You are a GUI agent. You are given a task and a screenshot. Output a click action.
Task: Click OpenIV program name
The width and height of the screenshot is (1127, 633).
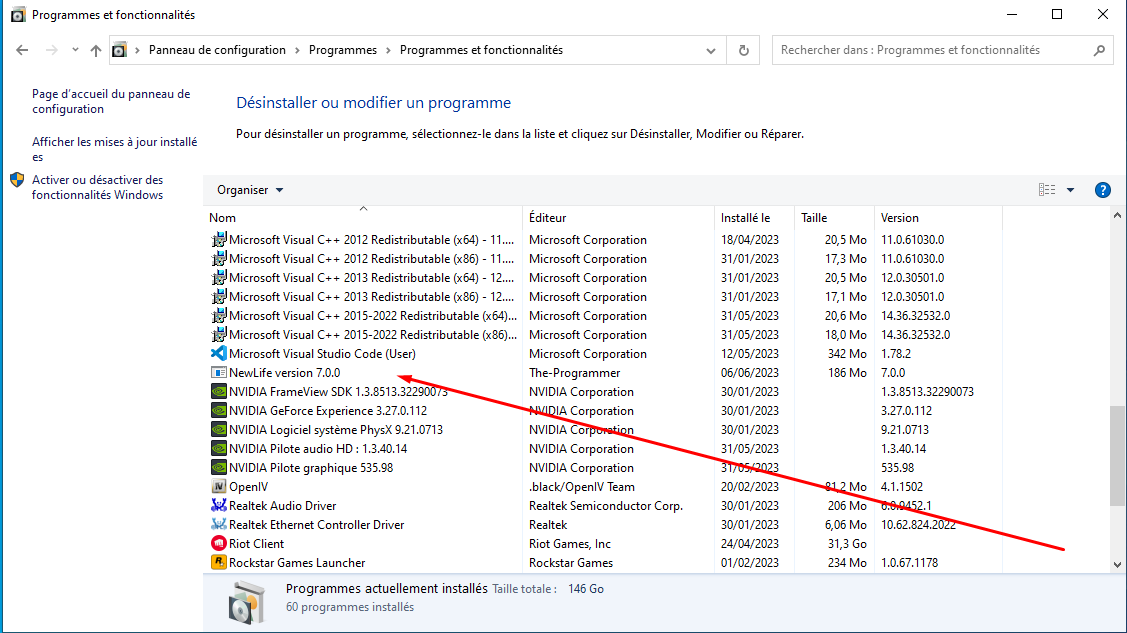pyautogui.click(x=249, y=486)
